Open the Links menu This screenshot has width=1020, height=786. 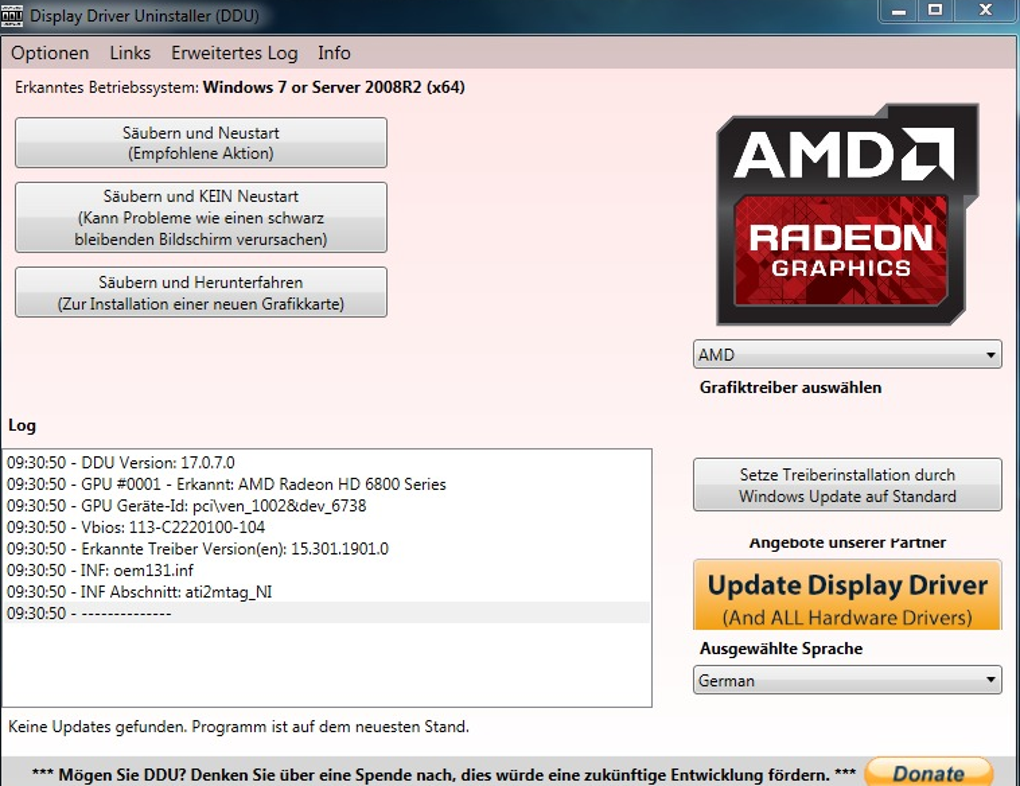point(129,52)
